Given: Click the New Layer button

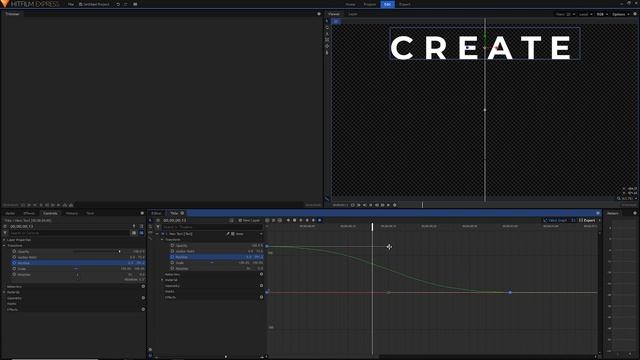Looking at the screenshot, I should [249, 220].
